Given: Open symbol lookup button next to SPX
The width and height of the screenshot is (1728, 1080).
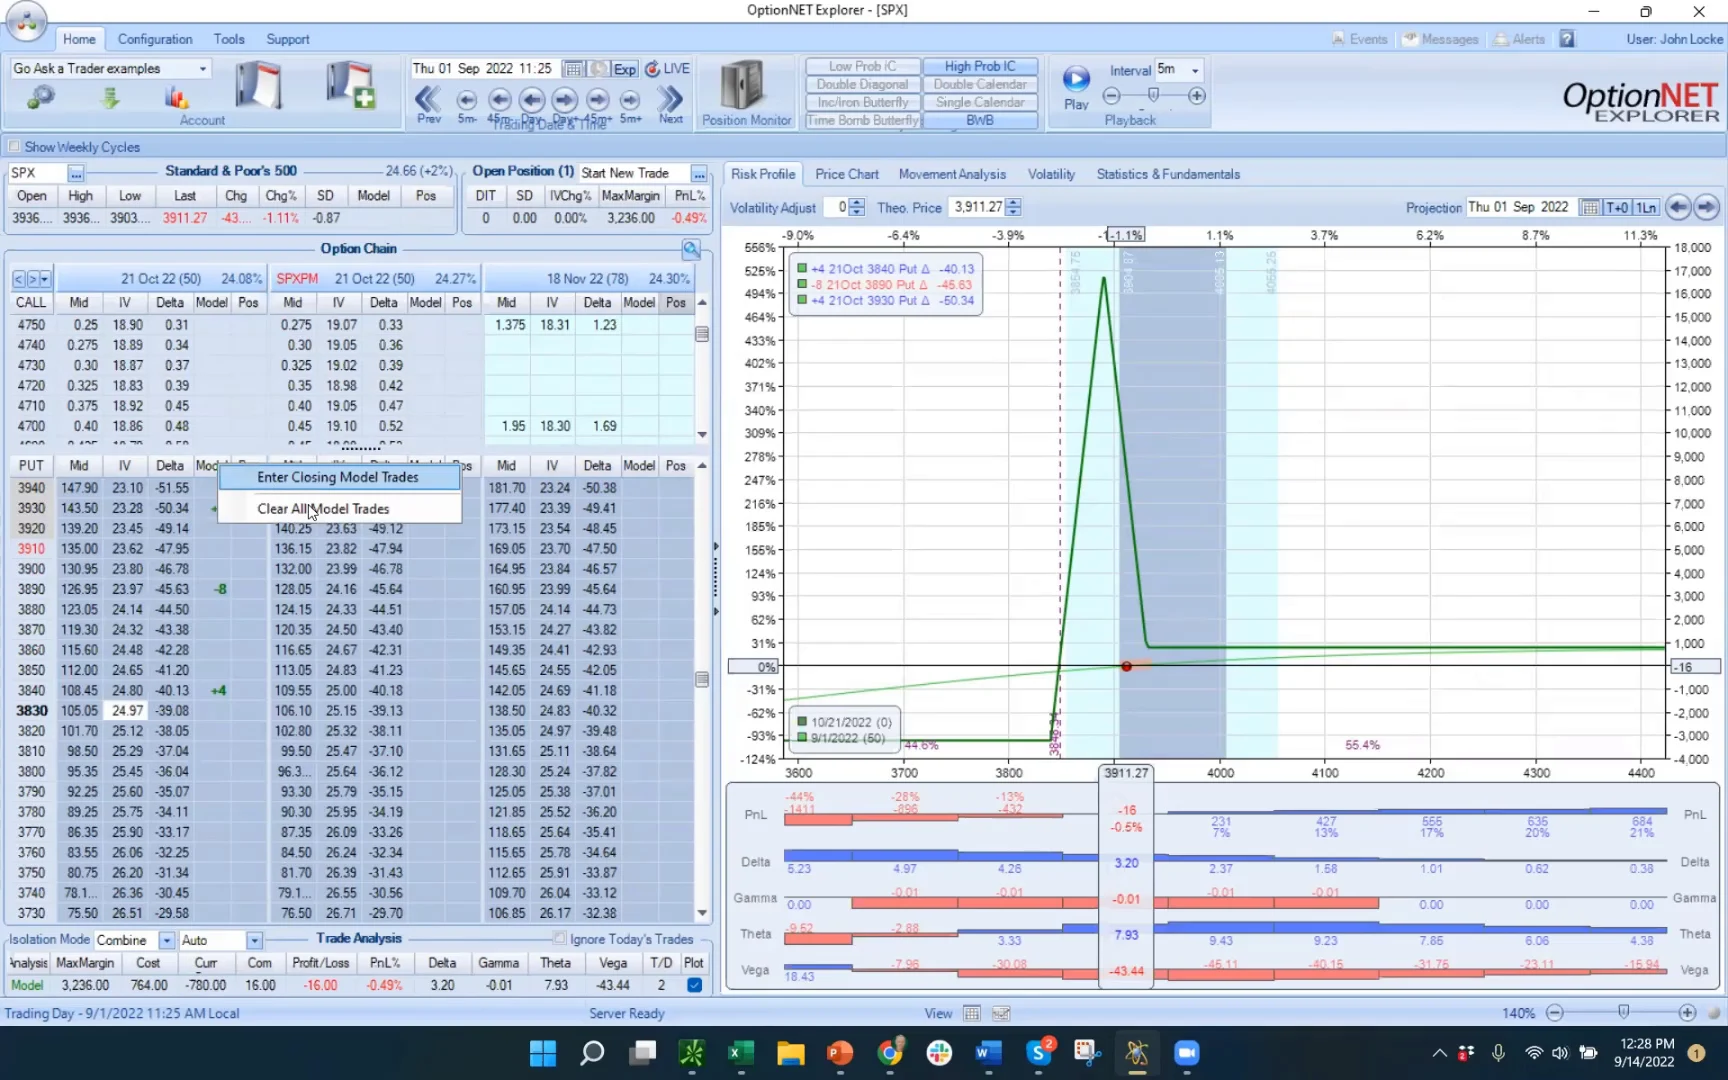Looking at the screenshot, I should (x=76, y=173).
